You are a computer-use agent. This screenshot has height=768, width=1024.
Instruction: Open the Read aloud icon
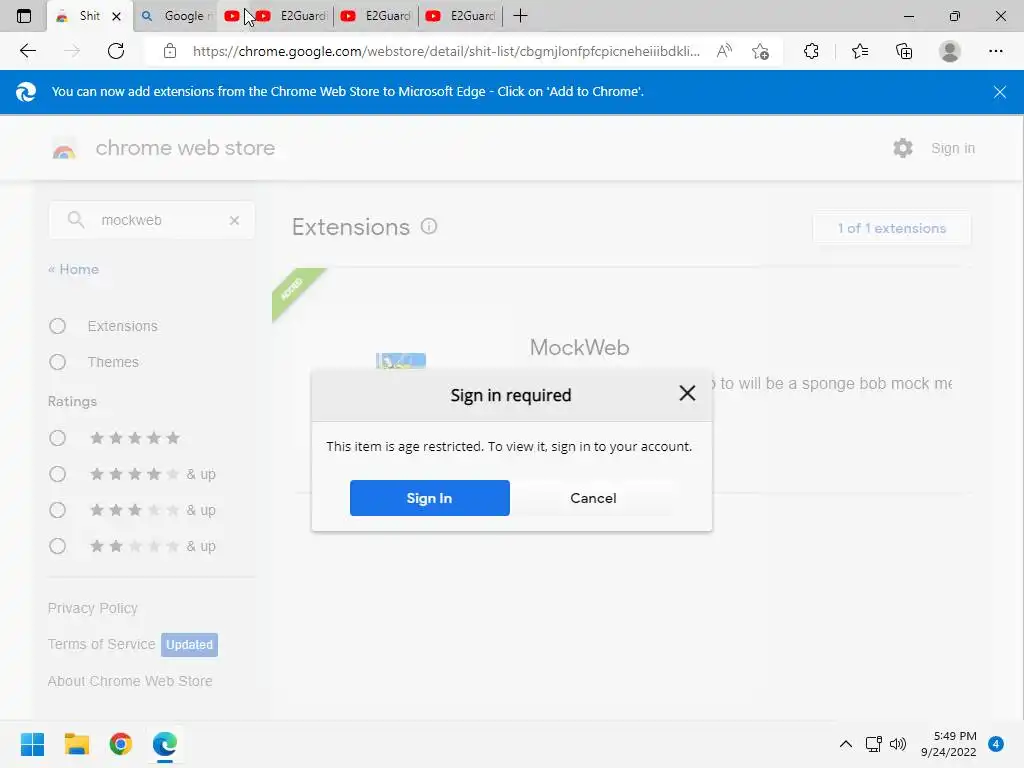(724, 51)
